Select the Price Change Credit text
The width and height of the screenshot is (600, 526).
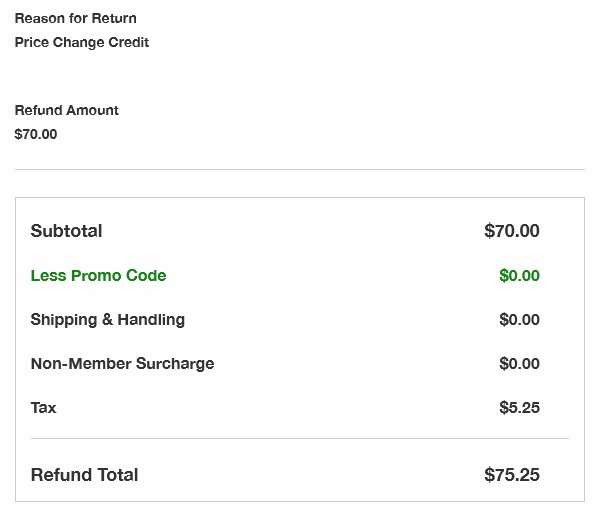(x=82, y=42)
